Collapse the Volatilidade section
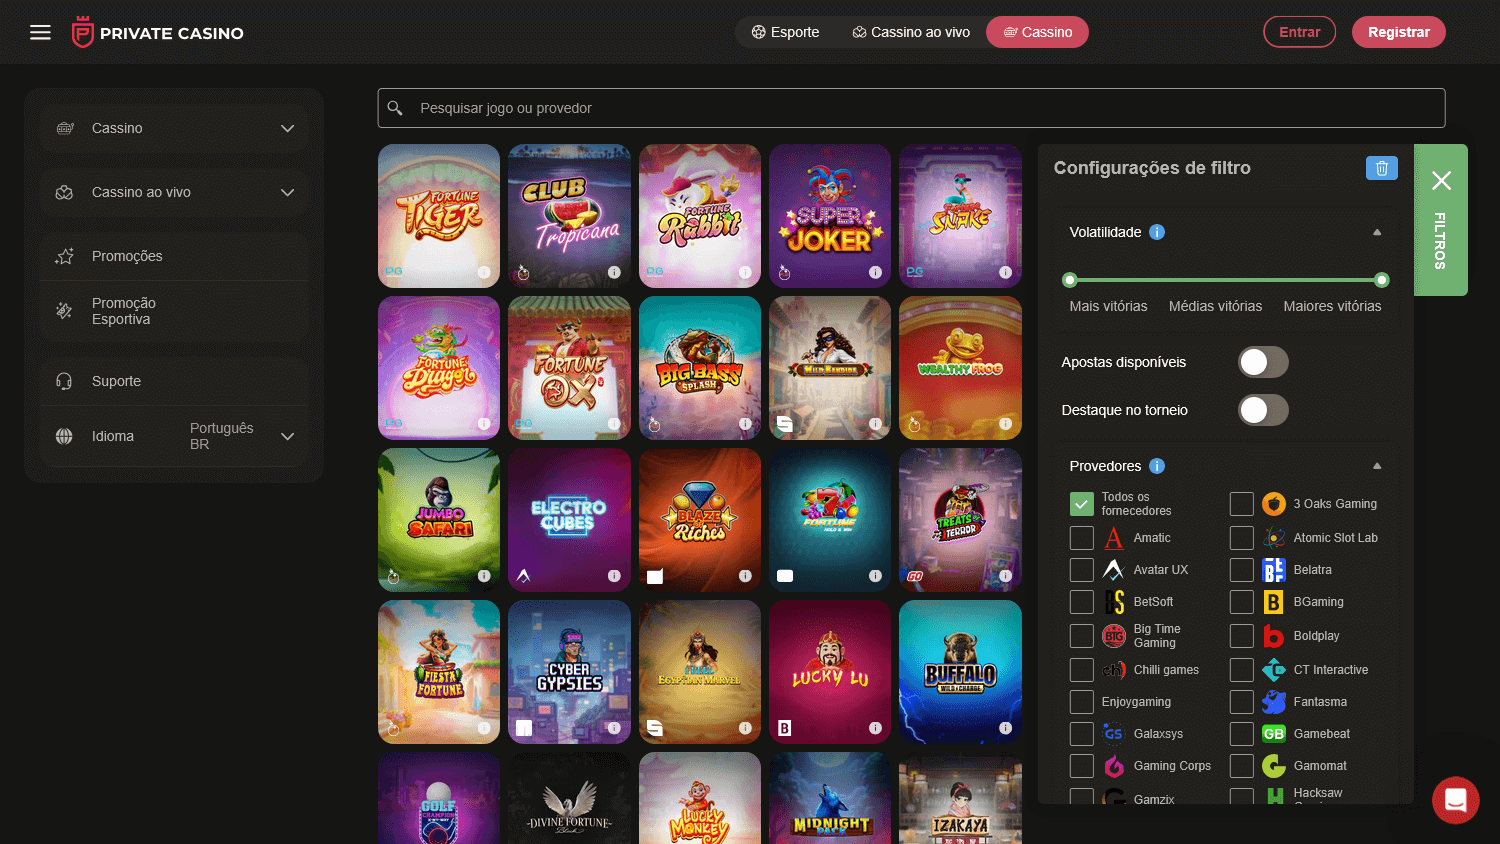This screenshot has height=844, width=1500. [1377, 232]
